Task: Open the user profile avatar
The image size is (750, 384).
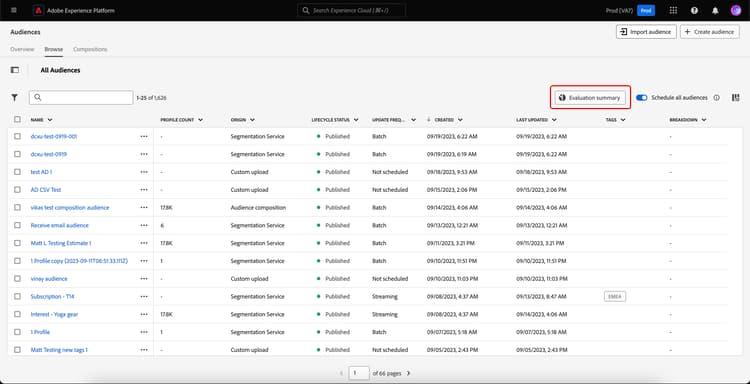Action: [736, 11]
